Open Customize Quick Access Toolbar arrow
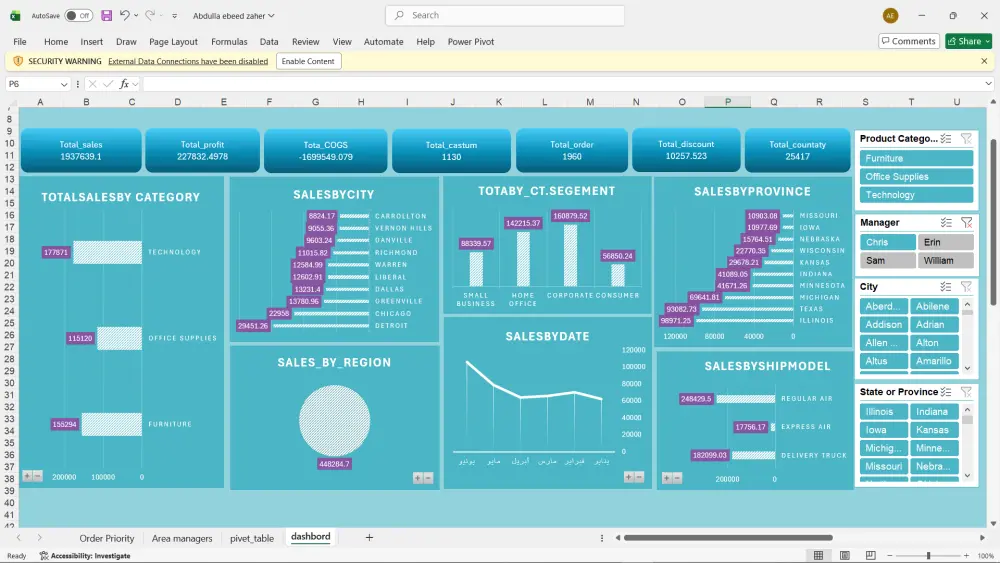Screen dimensions: 1000x563 pyautogui.click(x=174, y=16)
